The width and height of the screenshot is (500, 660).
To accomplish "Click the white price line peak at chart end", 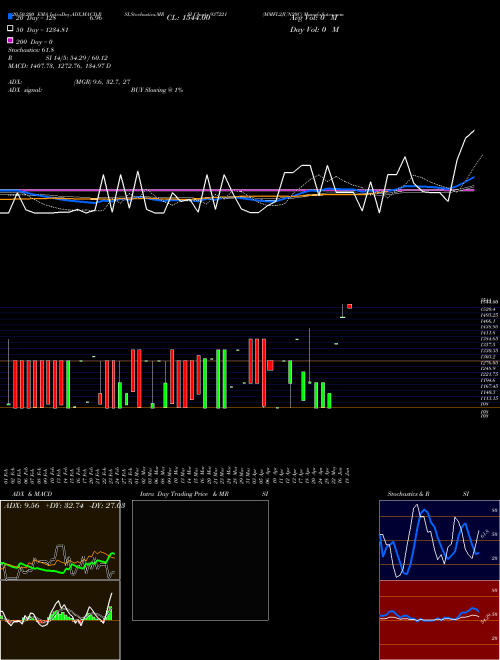I will 474,130.
